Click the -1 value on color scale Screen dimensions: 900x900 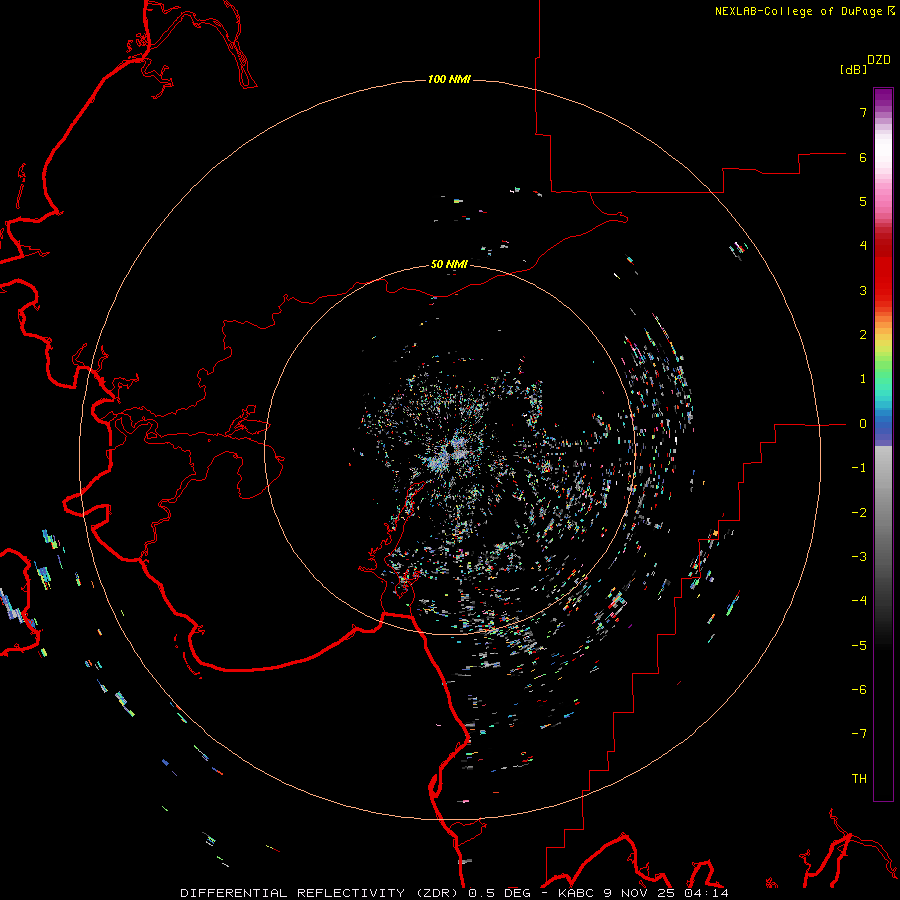(x=859, y=468)
